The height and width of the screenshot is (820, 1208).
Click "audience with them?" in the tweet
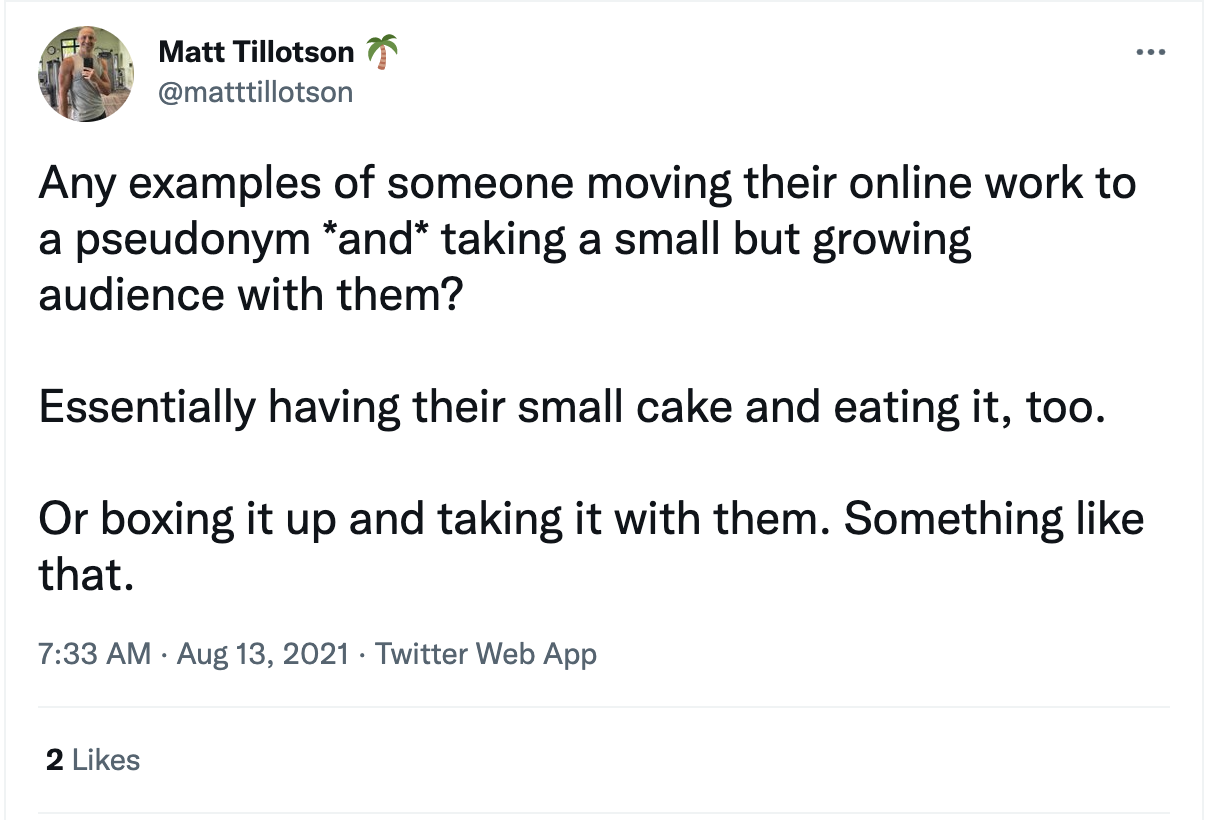[x=249, y=297]
